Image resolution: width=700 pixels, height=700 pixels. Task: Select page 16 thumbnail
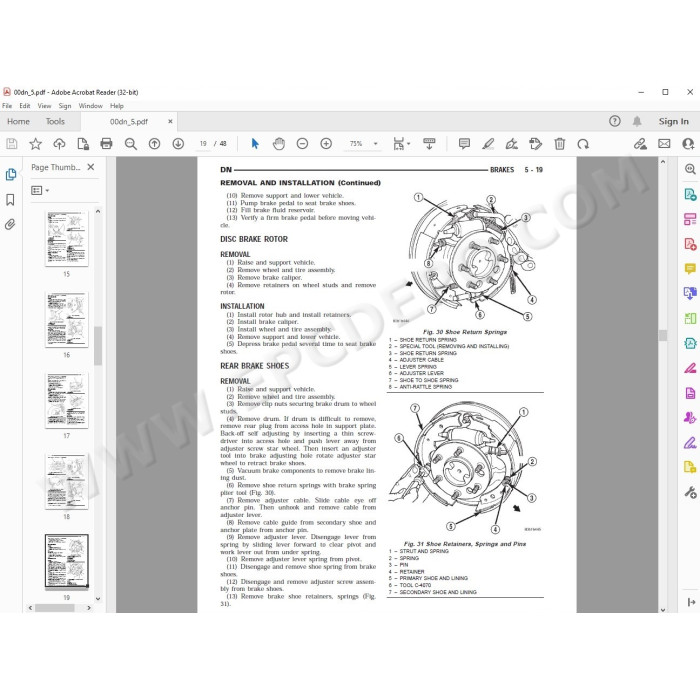coord(67,320)
